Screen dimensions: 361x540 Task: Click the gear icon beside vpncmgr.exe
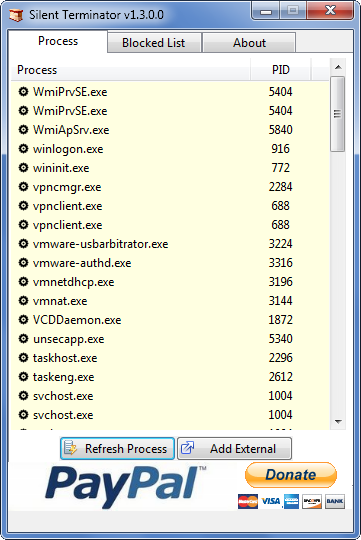click(23, 187)
